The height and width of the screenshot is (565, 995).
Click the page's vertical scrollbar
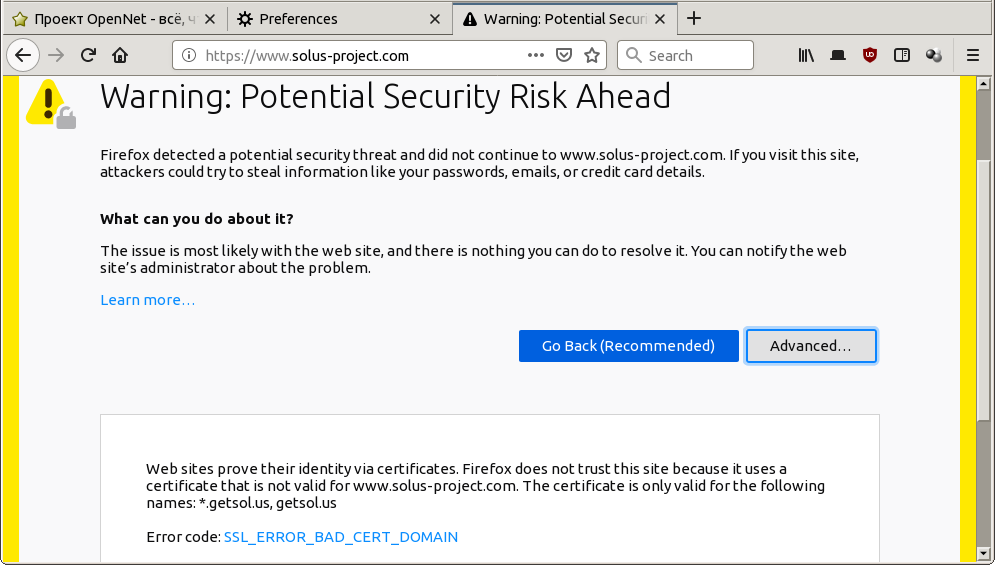pos(984,300)
